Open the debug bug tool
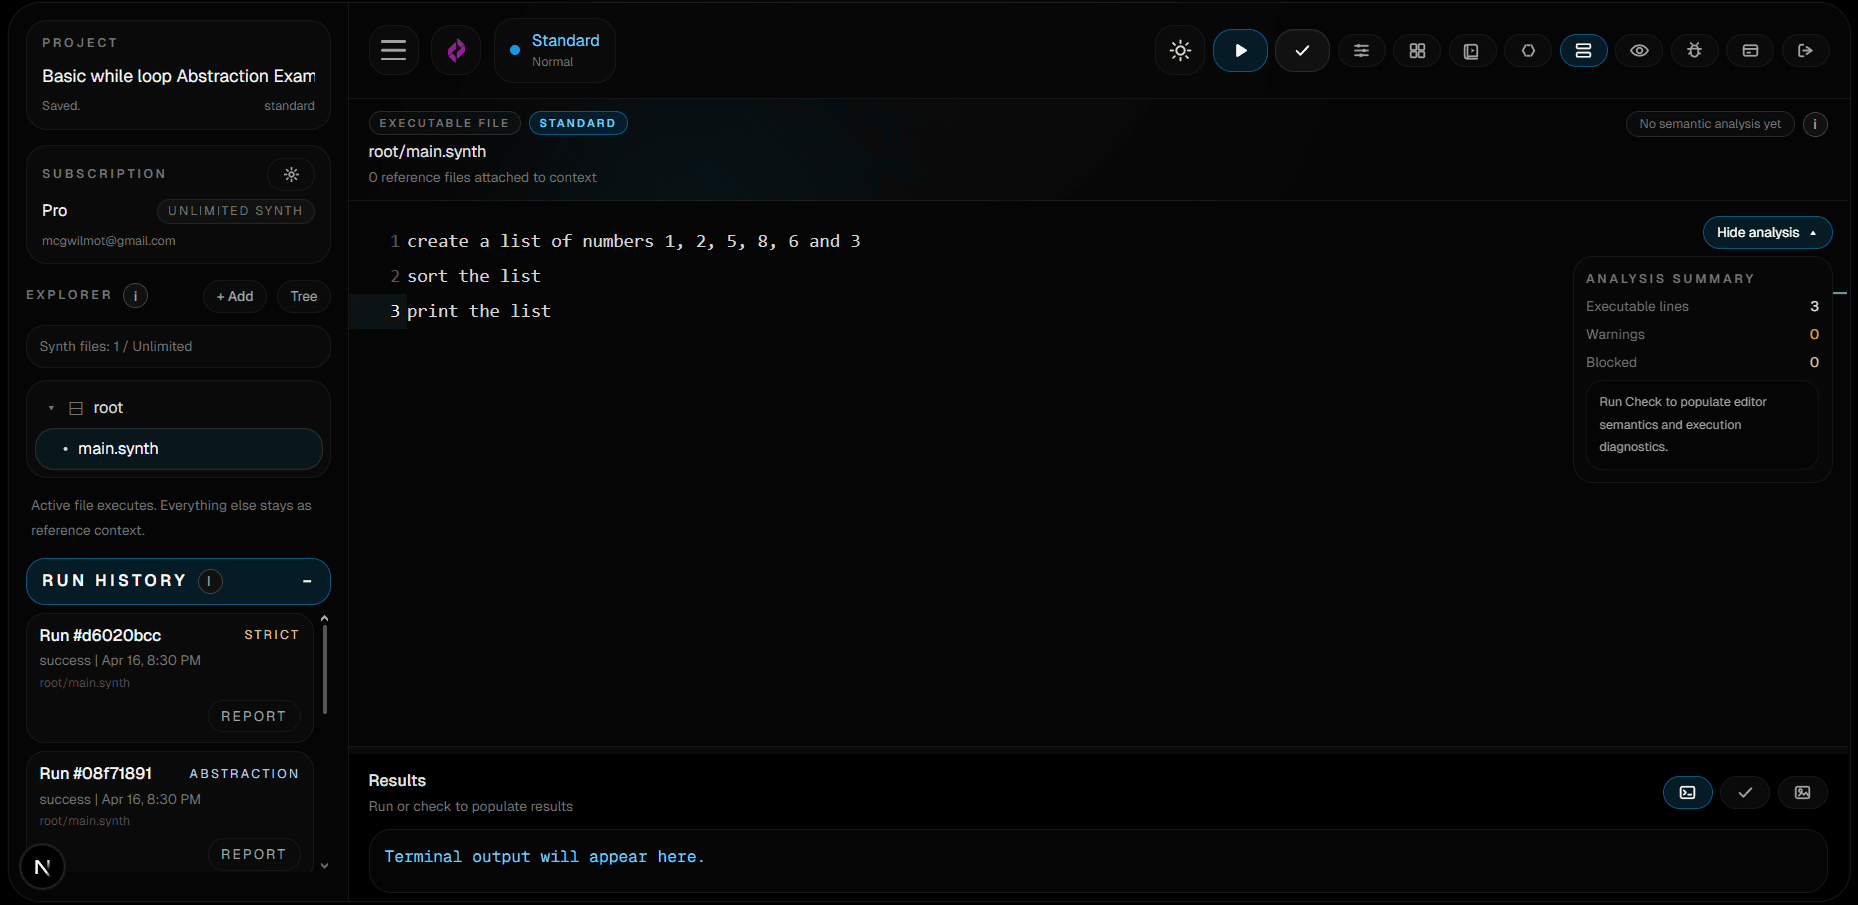The image size is (1858, 905). coord(1694,50)
